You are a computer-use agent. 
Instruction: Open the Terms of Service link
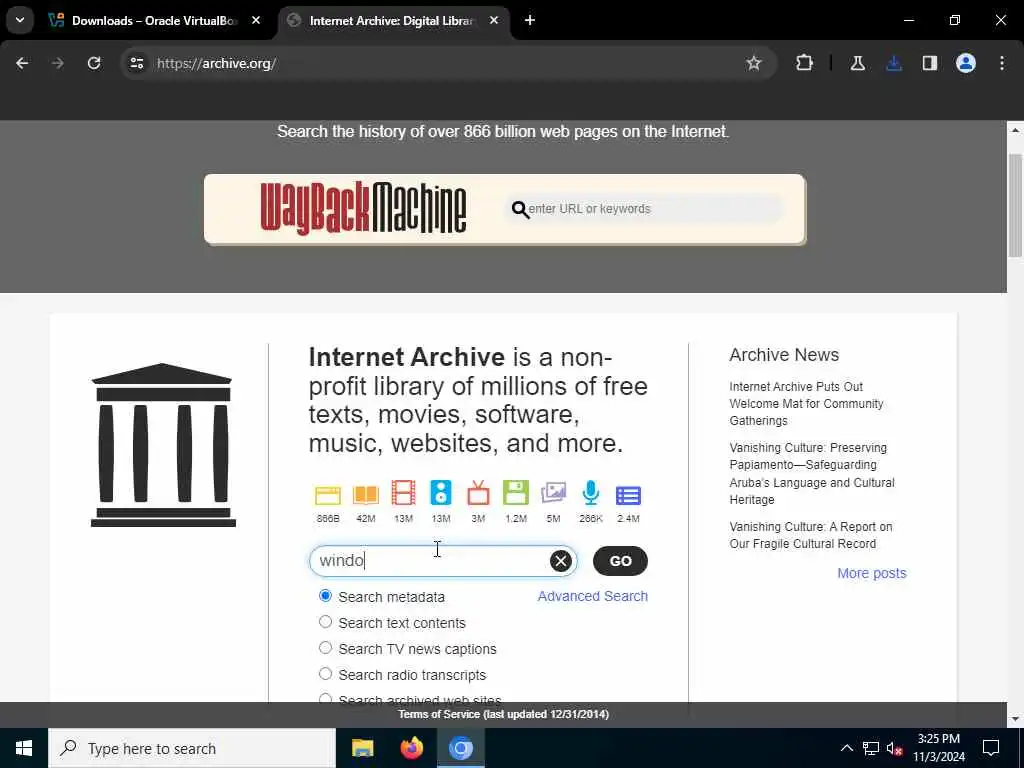[x=504, y=714]
